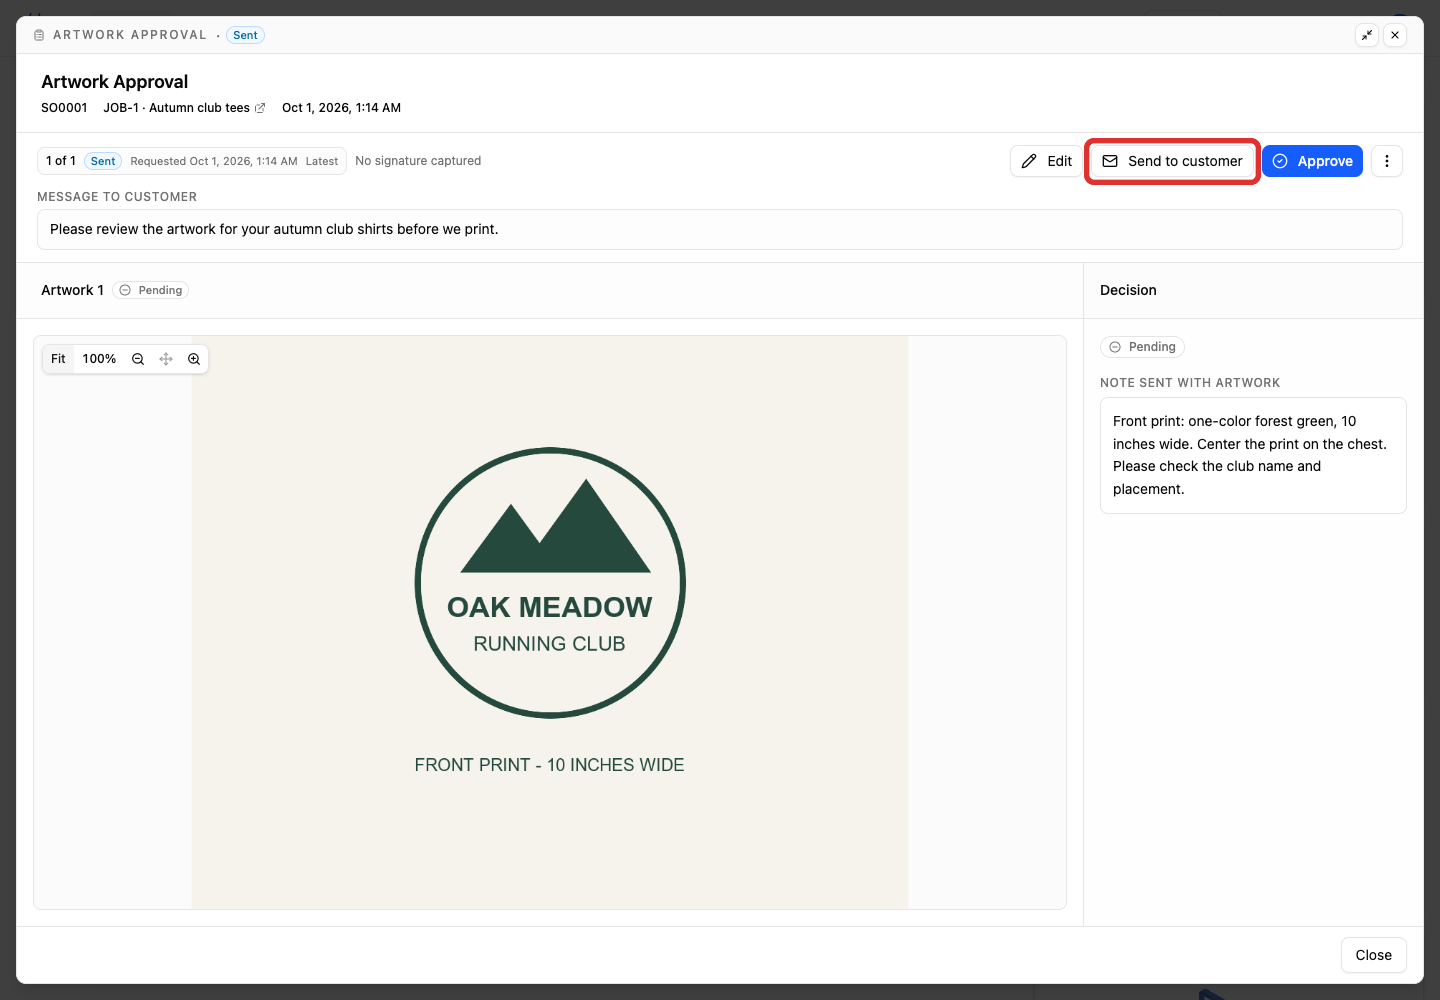Select the Fit zoom option
The image size is (1440, 1000).
tap(58, 359)
